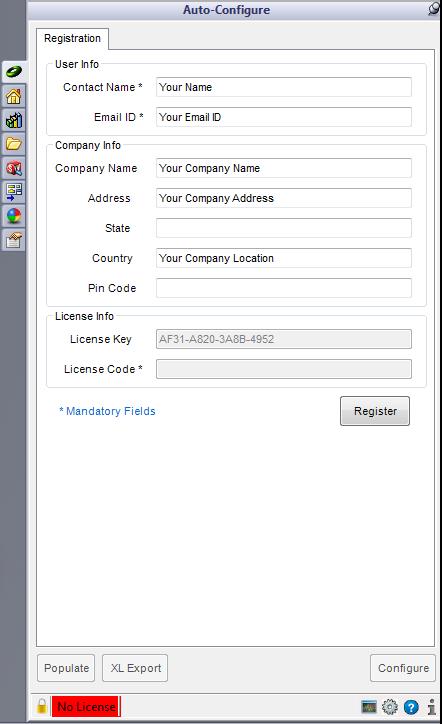
Task: Click the Configure button
Action: click(x=403, y=668)
